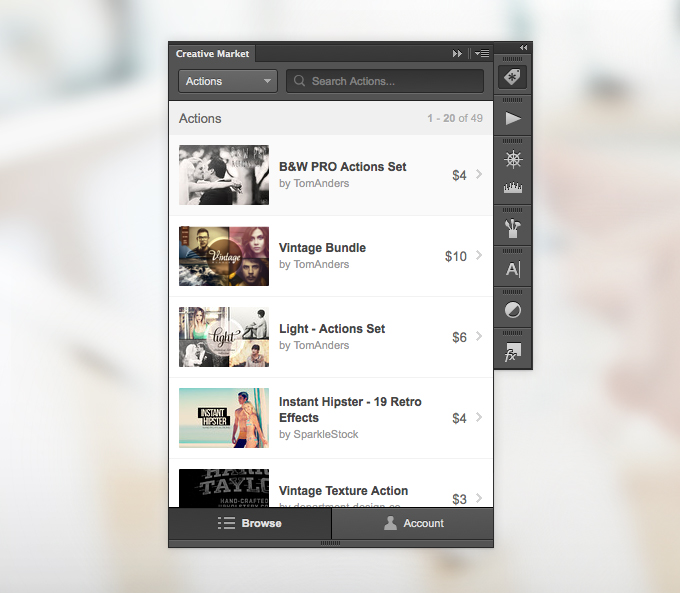Collapse the dock with top-right double arrows
The height and width of the screenshot is (593, 680).
[x=523, y=47]
